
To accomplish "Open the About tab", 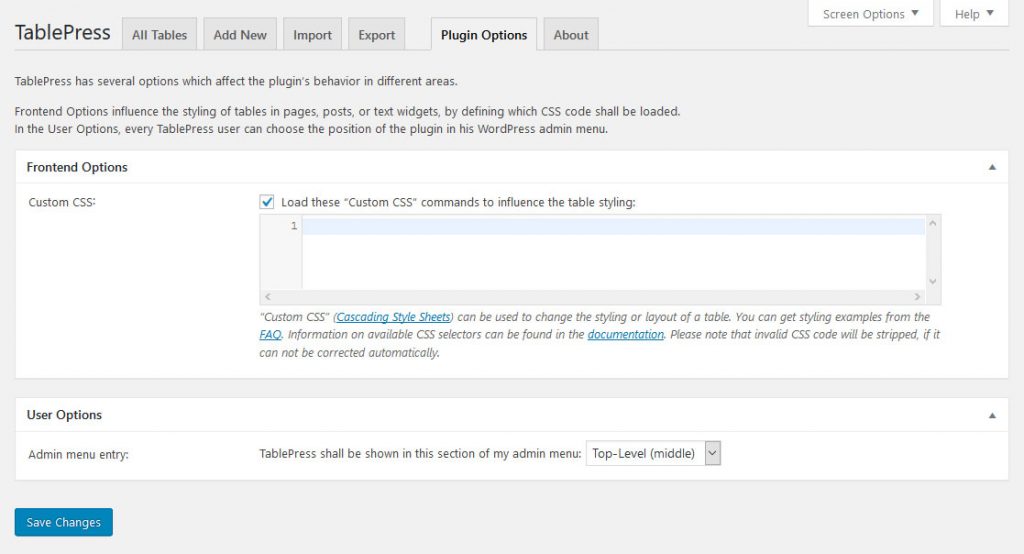I will tap(571, 35).
